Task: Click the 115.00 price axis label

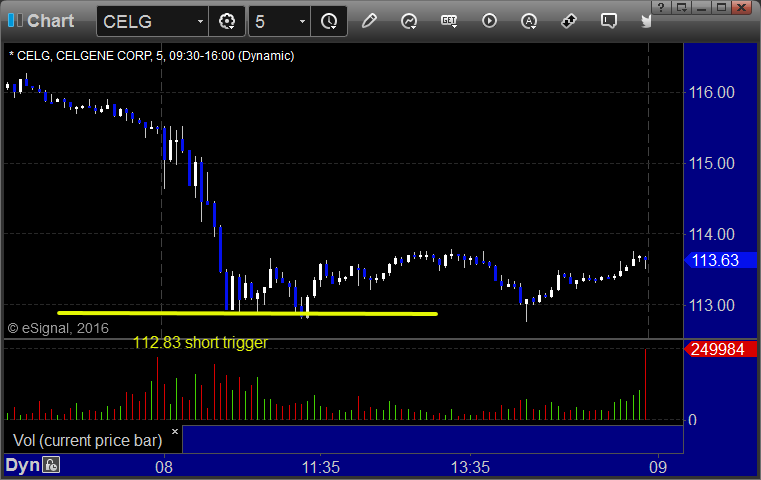Action: (711, 163)
